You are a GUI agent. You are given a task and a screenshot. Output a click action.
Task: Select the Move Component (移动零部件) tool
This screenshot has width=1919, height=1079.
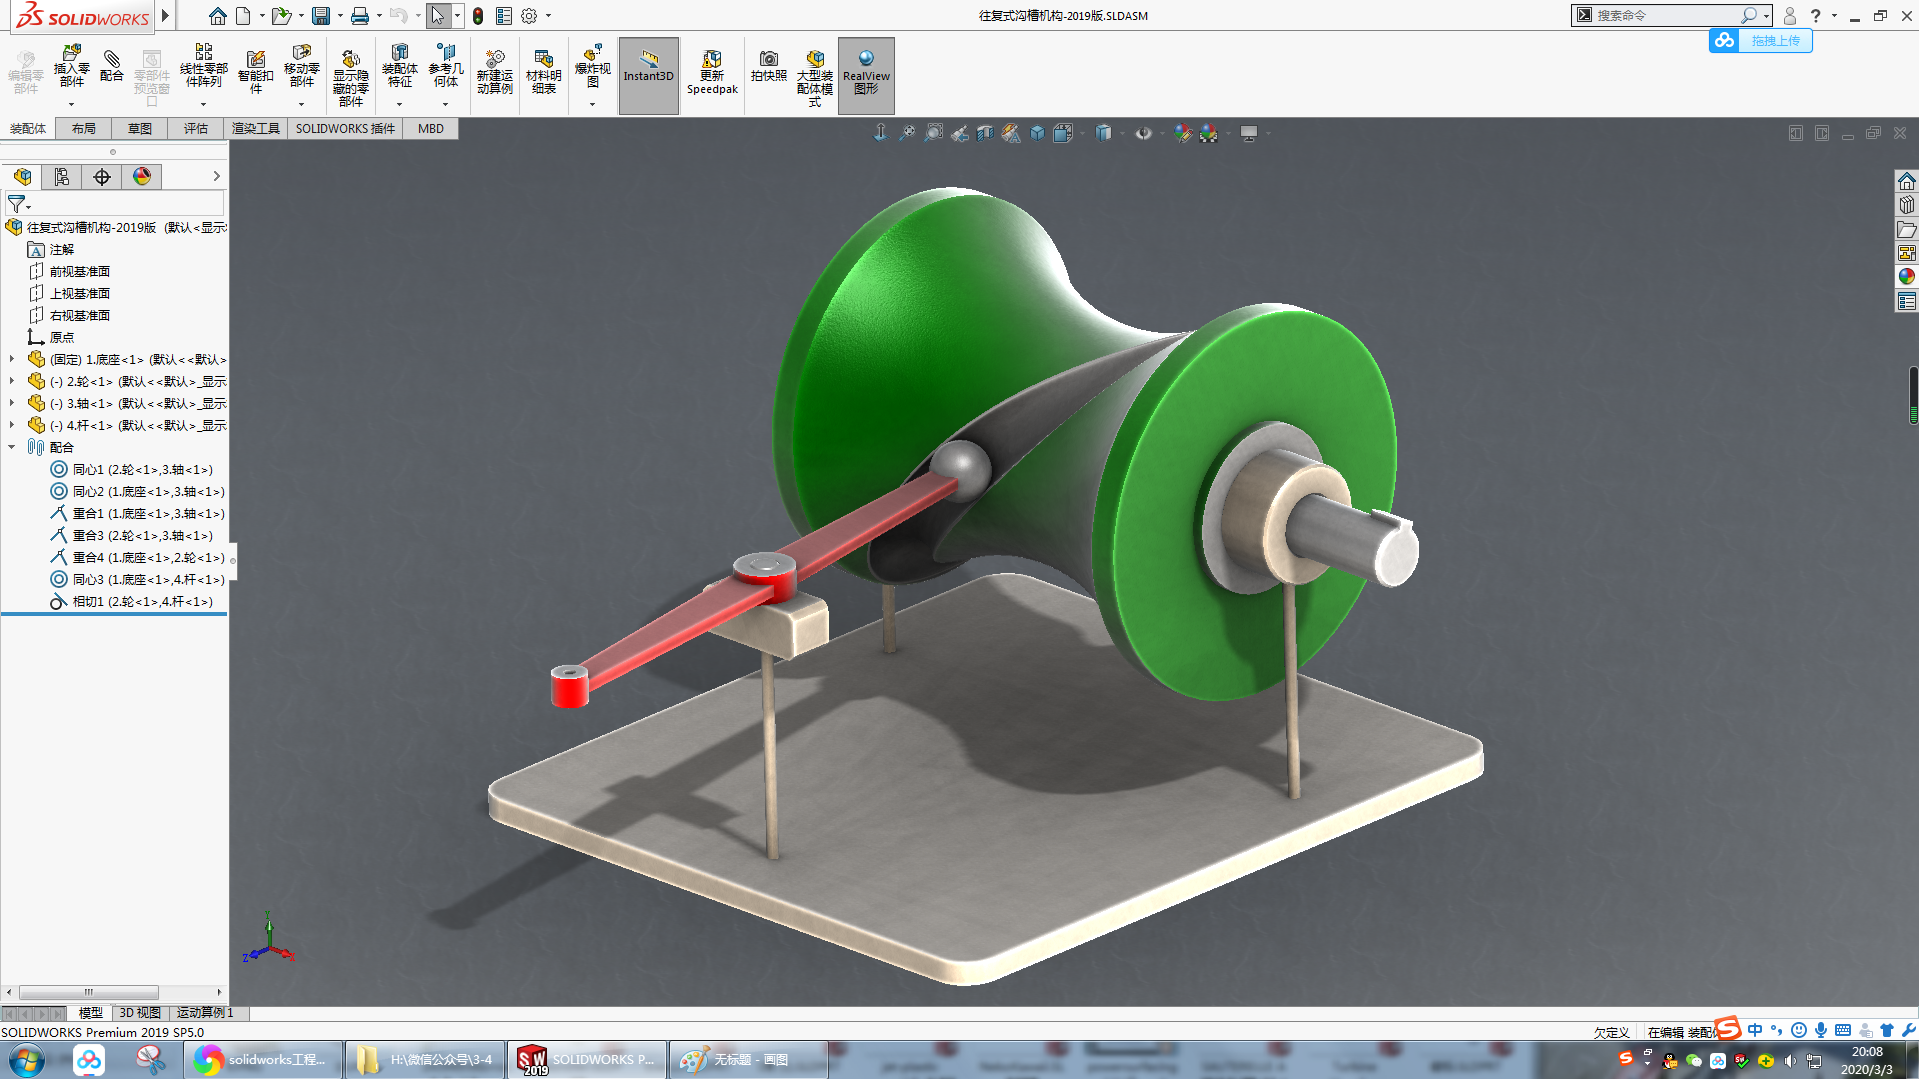pos(301,67)
